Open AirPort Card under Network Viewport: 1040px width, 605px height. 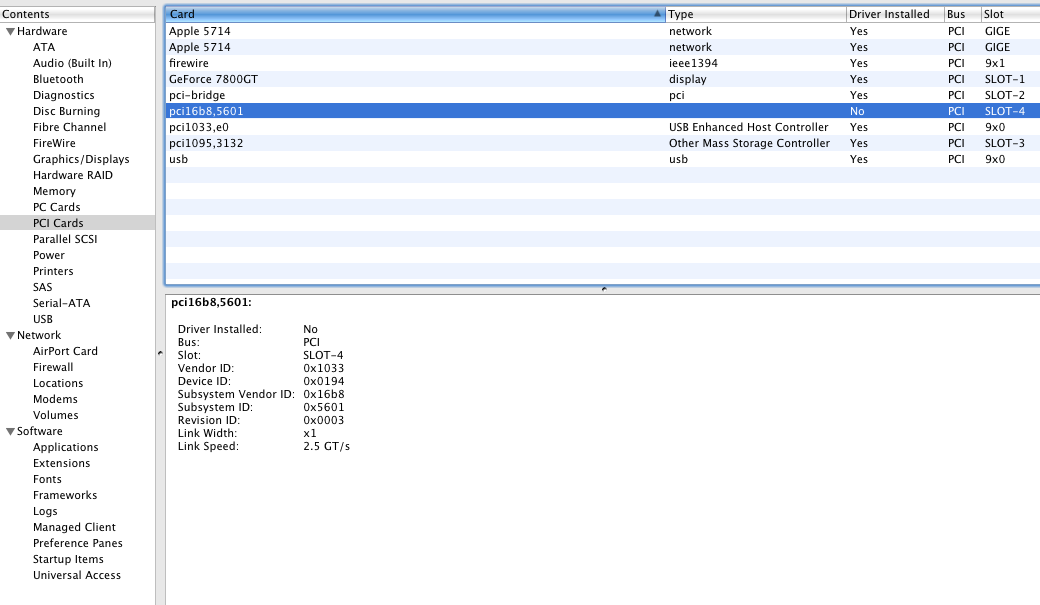click(65, 352)
